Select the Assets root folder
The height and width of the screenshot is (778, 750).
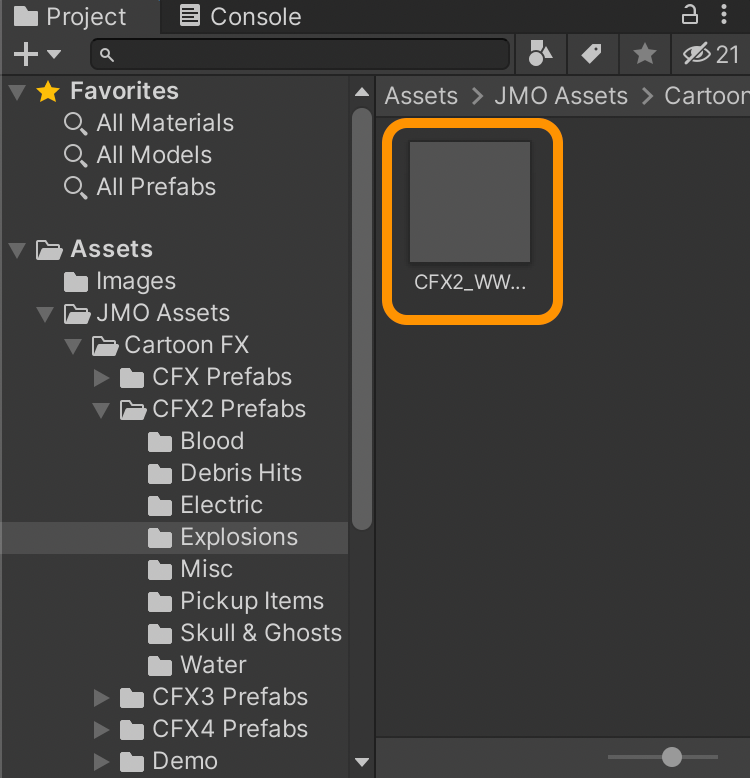point(94,249)
